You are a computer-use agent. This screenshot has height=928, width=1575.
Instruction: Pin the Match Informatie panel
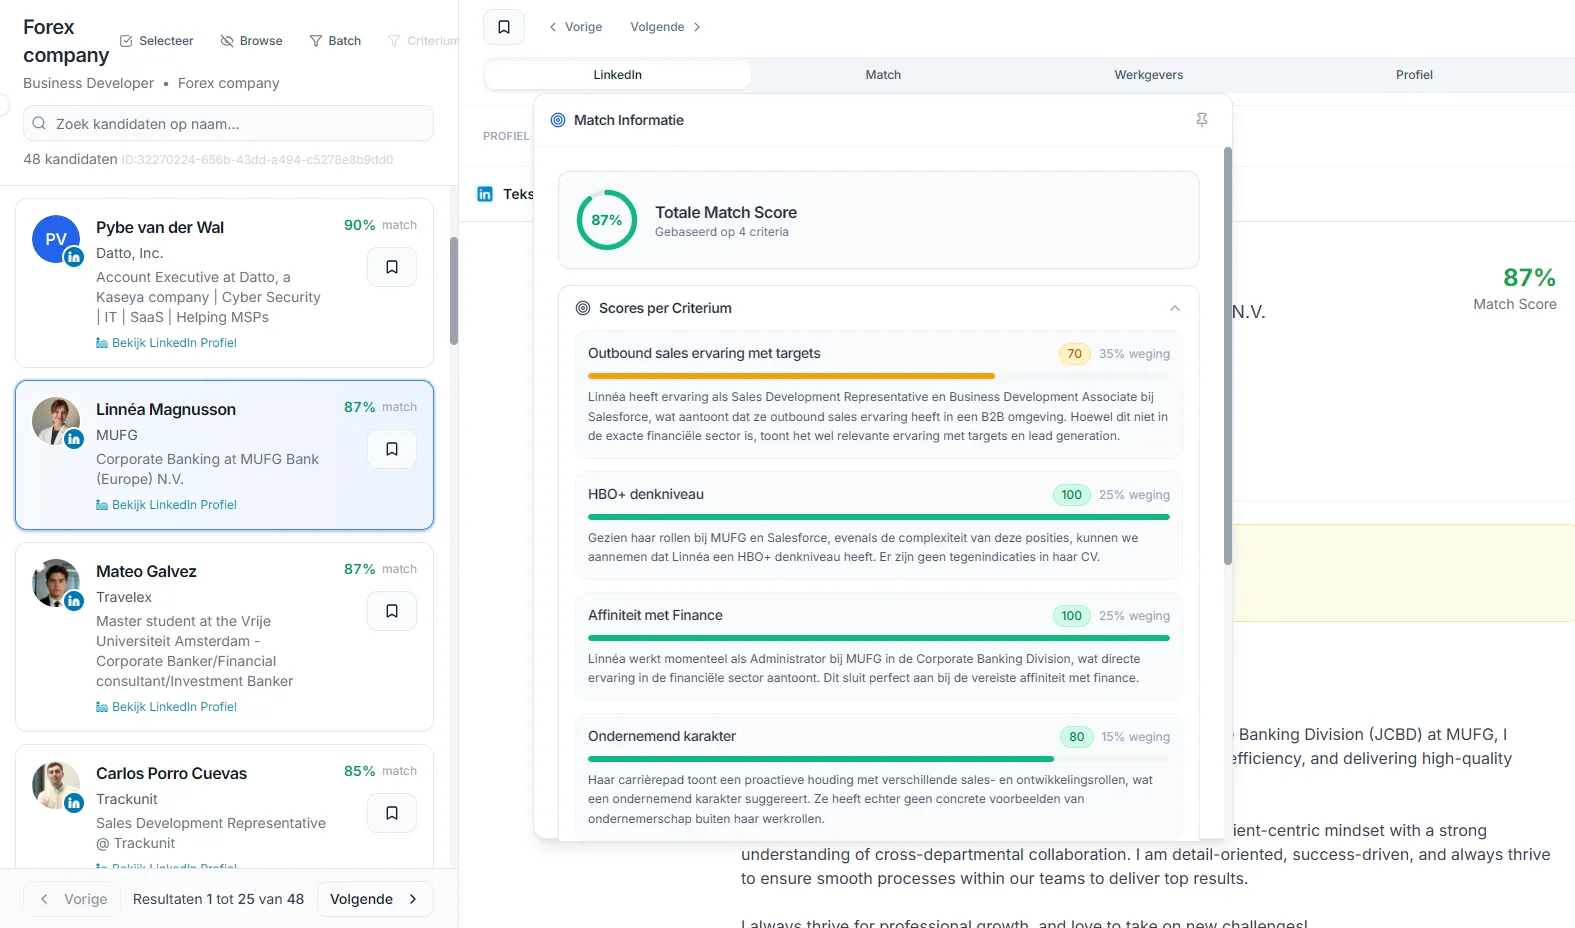coord(1202,120)
